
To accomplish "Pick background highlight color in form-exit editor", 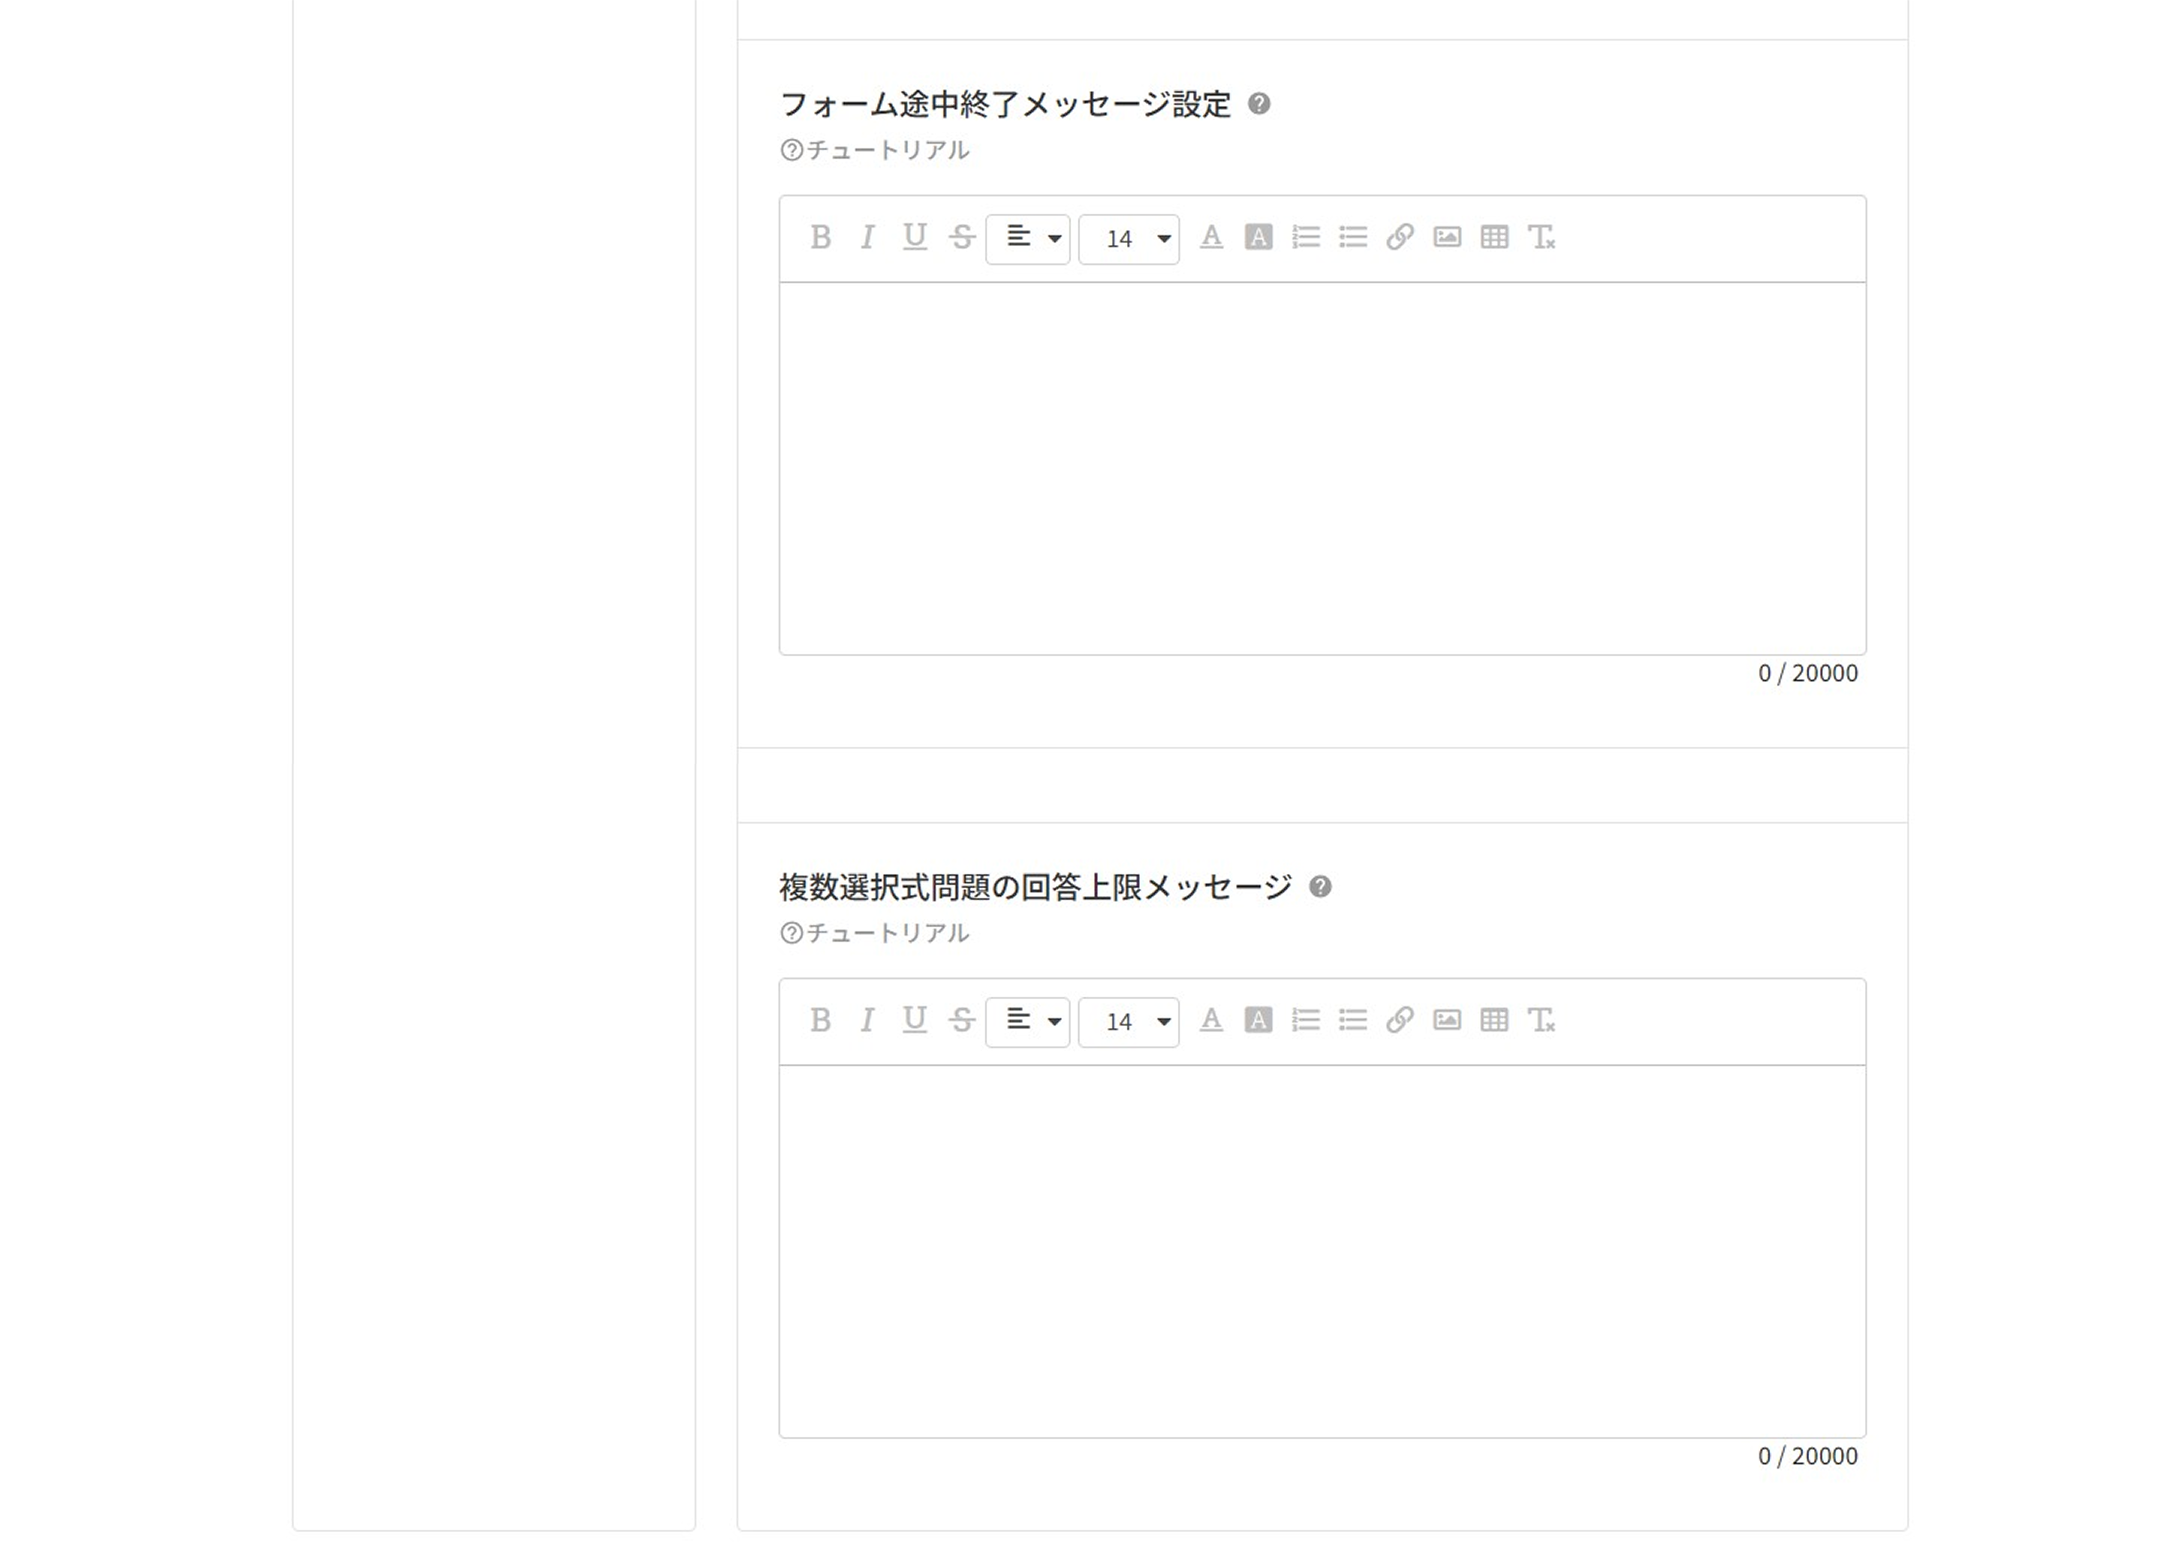I will pyautogui.click(x=1258, y=238).
